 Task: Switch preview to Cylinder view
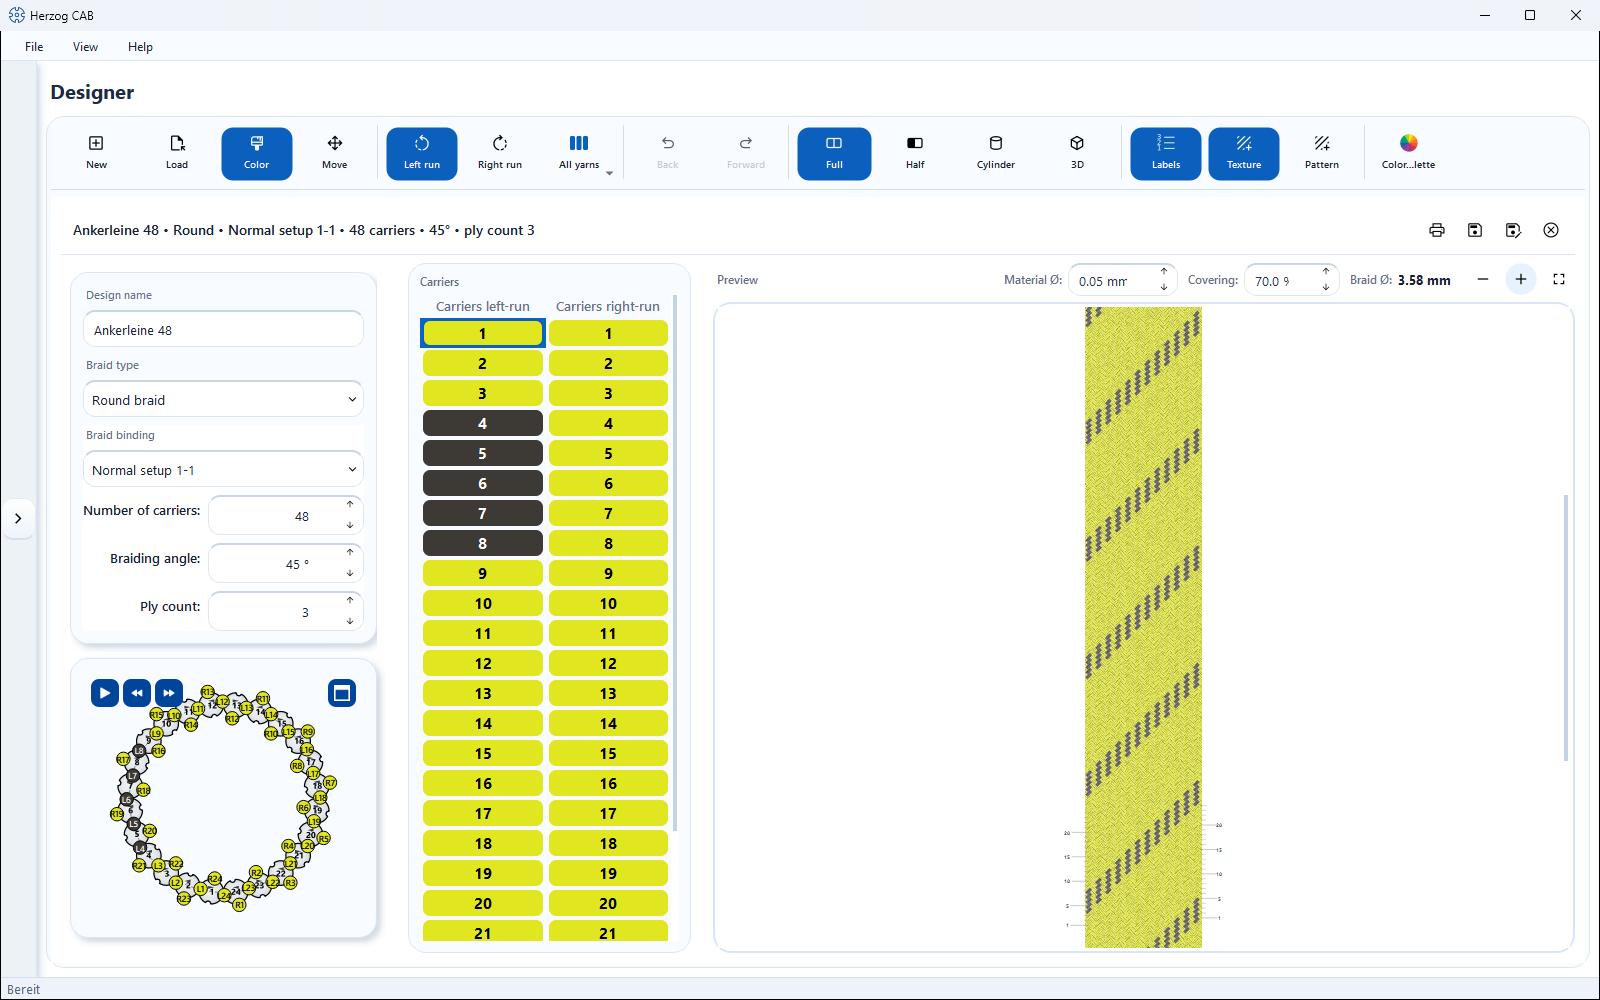point(996,153)
